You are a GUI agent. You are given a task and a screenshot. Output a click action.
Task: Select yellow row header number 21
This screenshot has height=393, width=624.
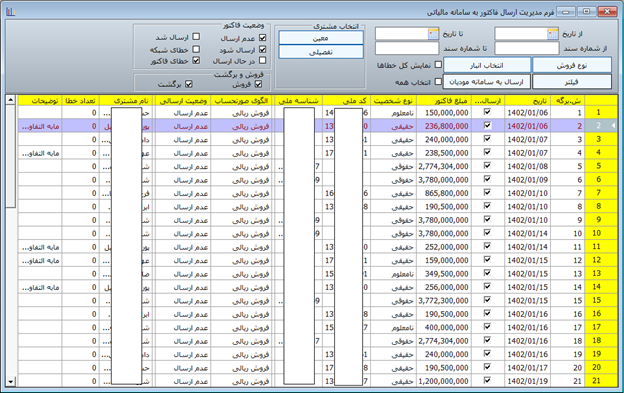(601, 381)
